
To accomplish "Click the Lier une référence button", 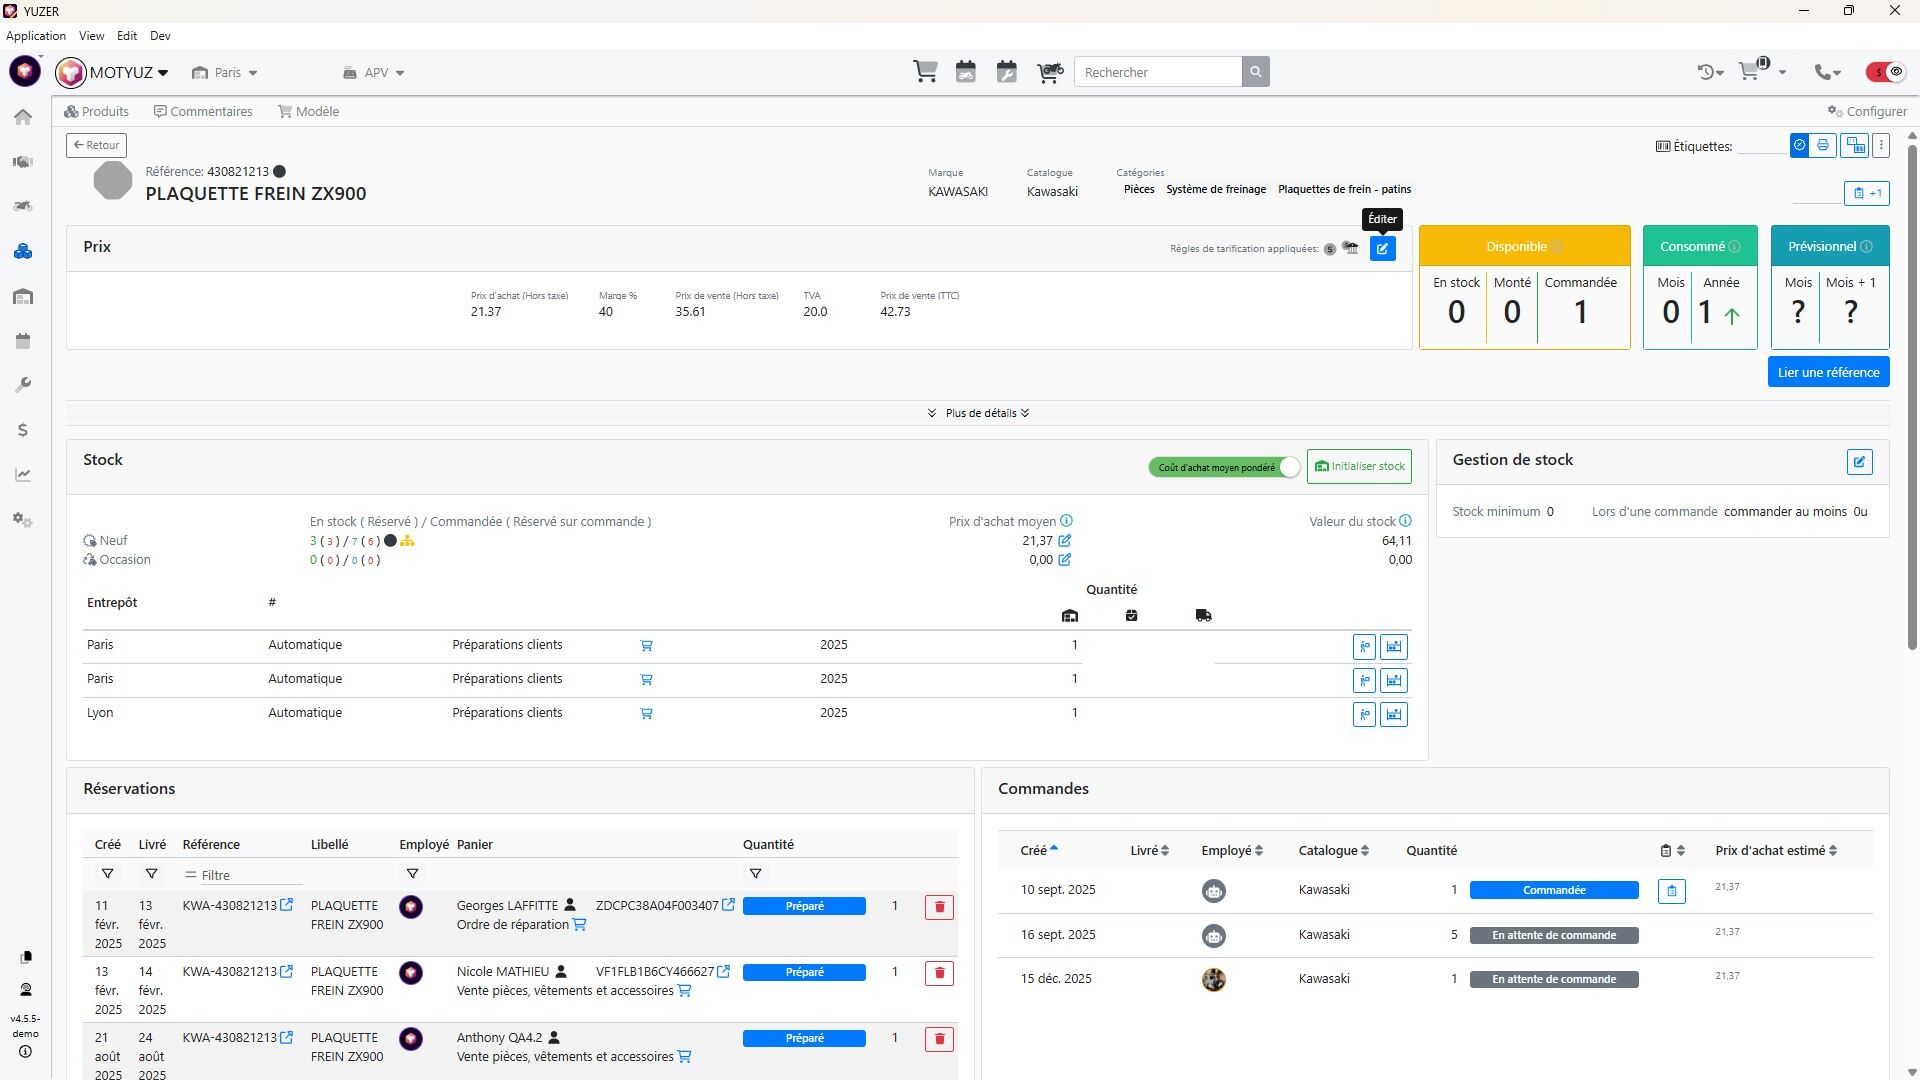I will [x=1827, y=373].
